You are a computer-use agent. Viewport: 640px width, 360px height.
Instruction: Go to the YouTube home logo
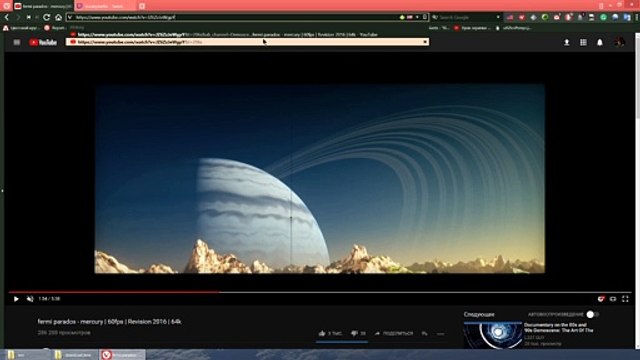coord(43,42)
